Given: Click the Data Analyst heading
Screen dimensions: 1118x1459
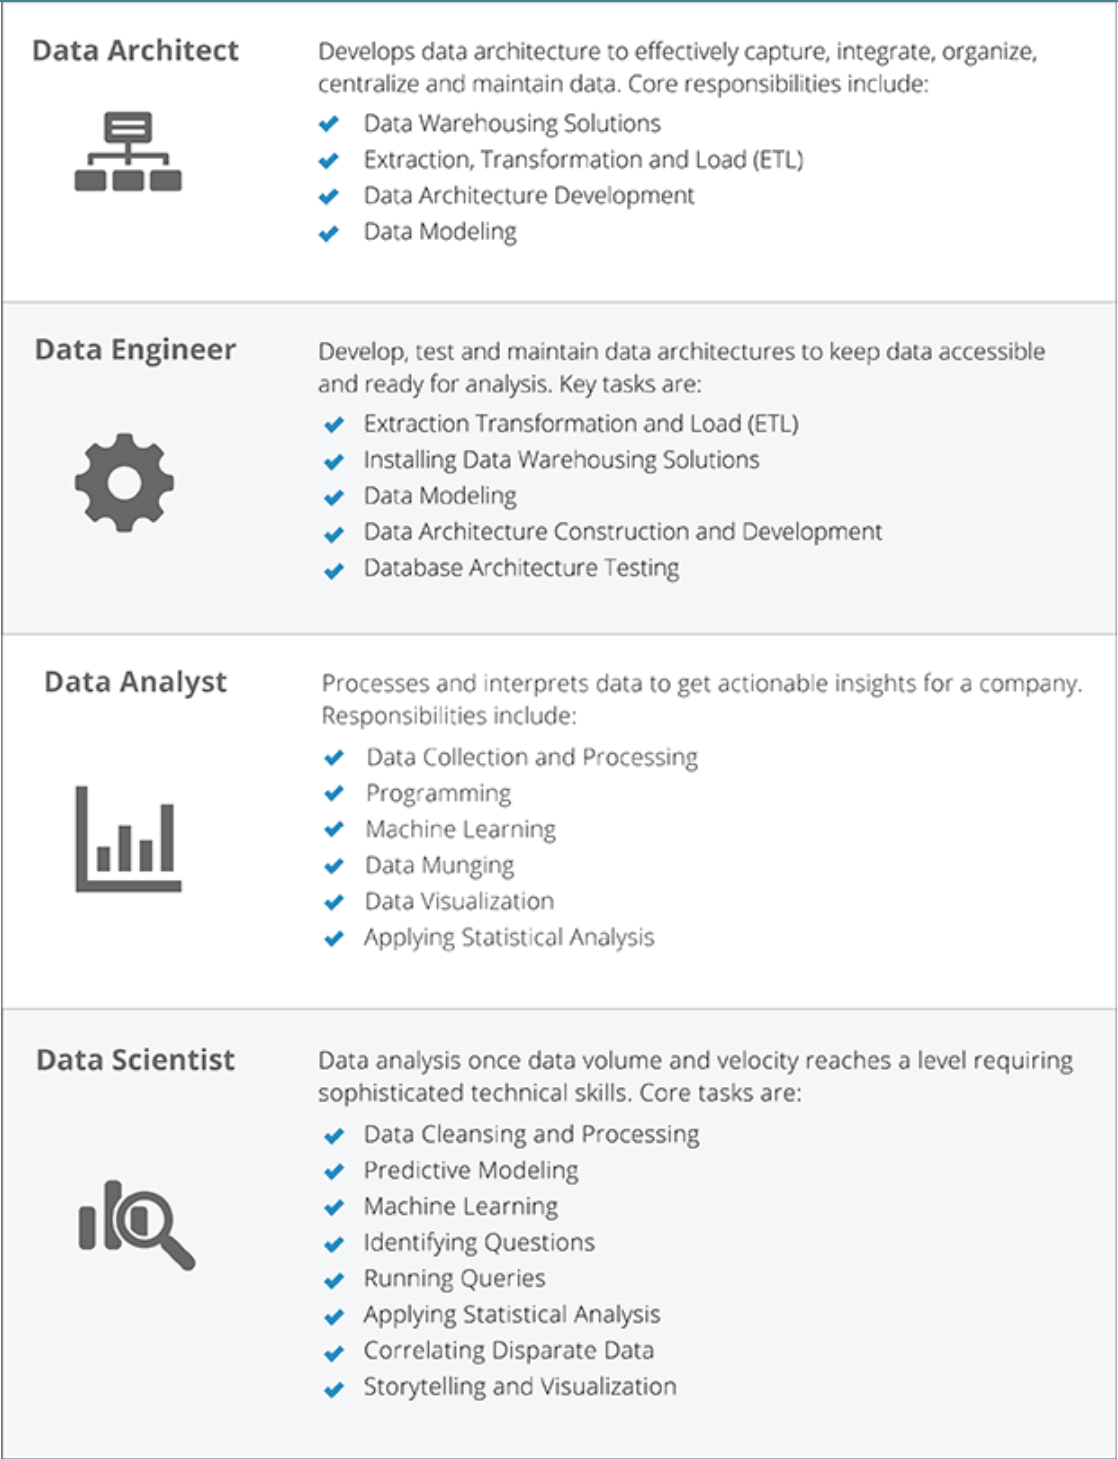Looking at the screenshot, I should click(x=135, y=682).
